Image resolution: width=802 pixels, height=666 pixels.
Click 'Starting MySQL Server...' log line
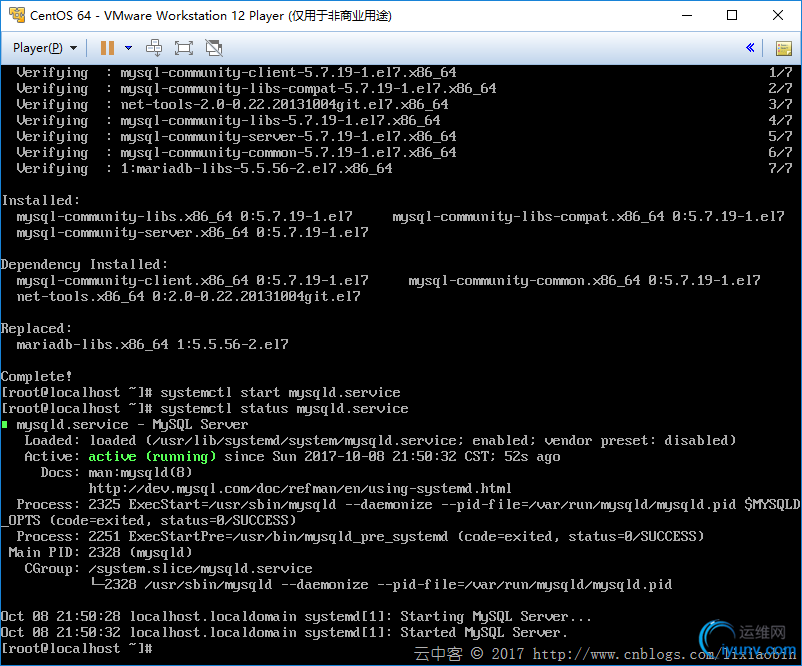point(496,617)
